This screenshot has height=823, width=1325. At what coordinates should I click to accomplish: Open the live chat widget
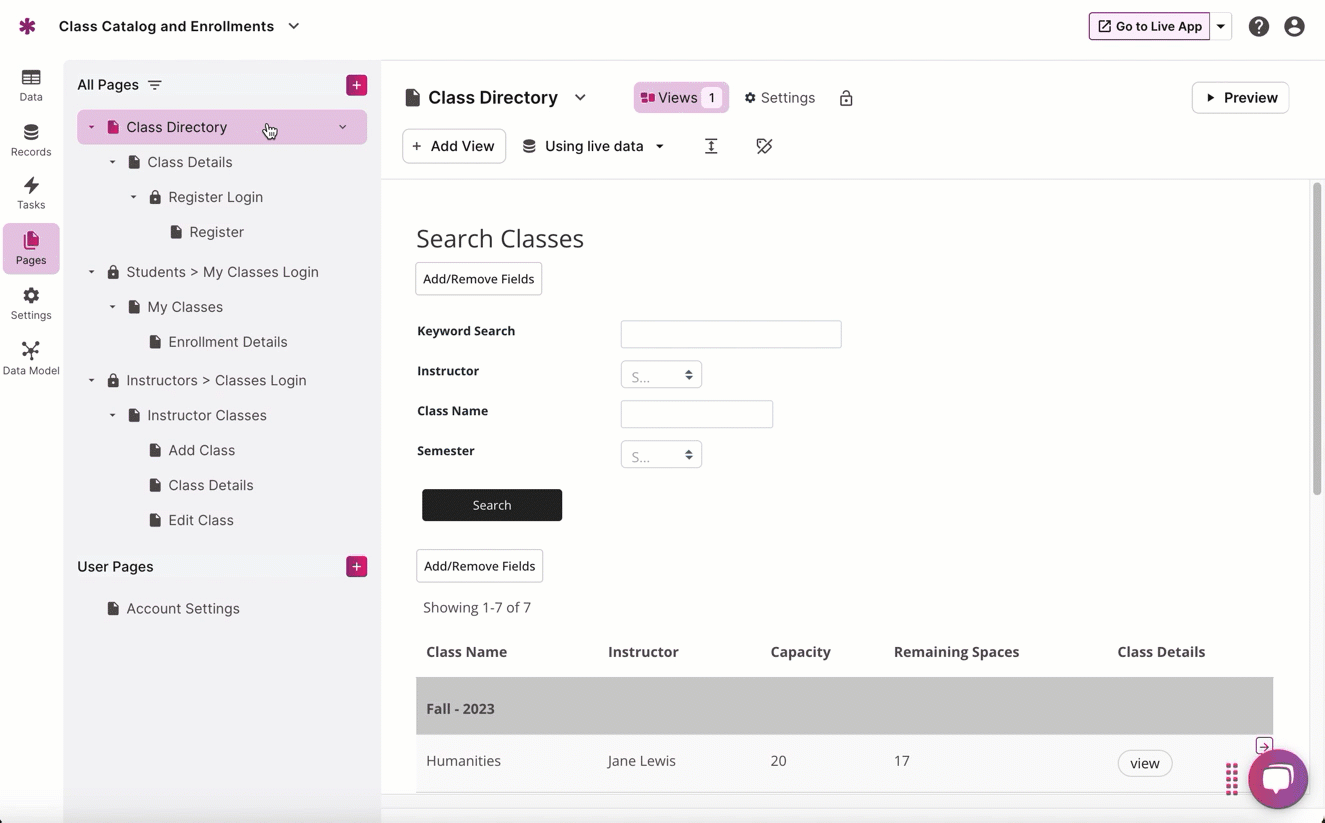pyautogui.click(x=1277, y=778)
